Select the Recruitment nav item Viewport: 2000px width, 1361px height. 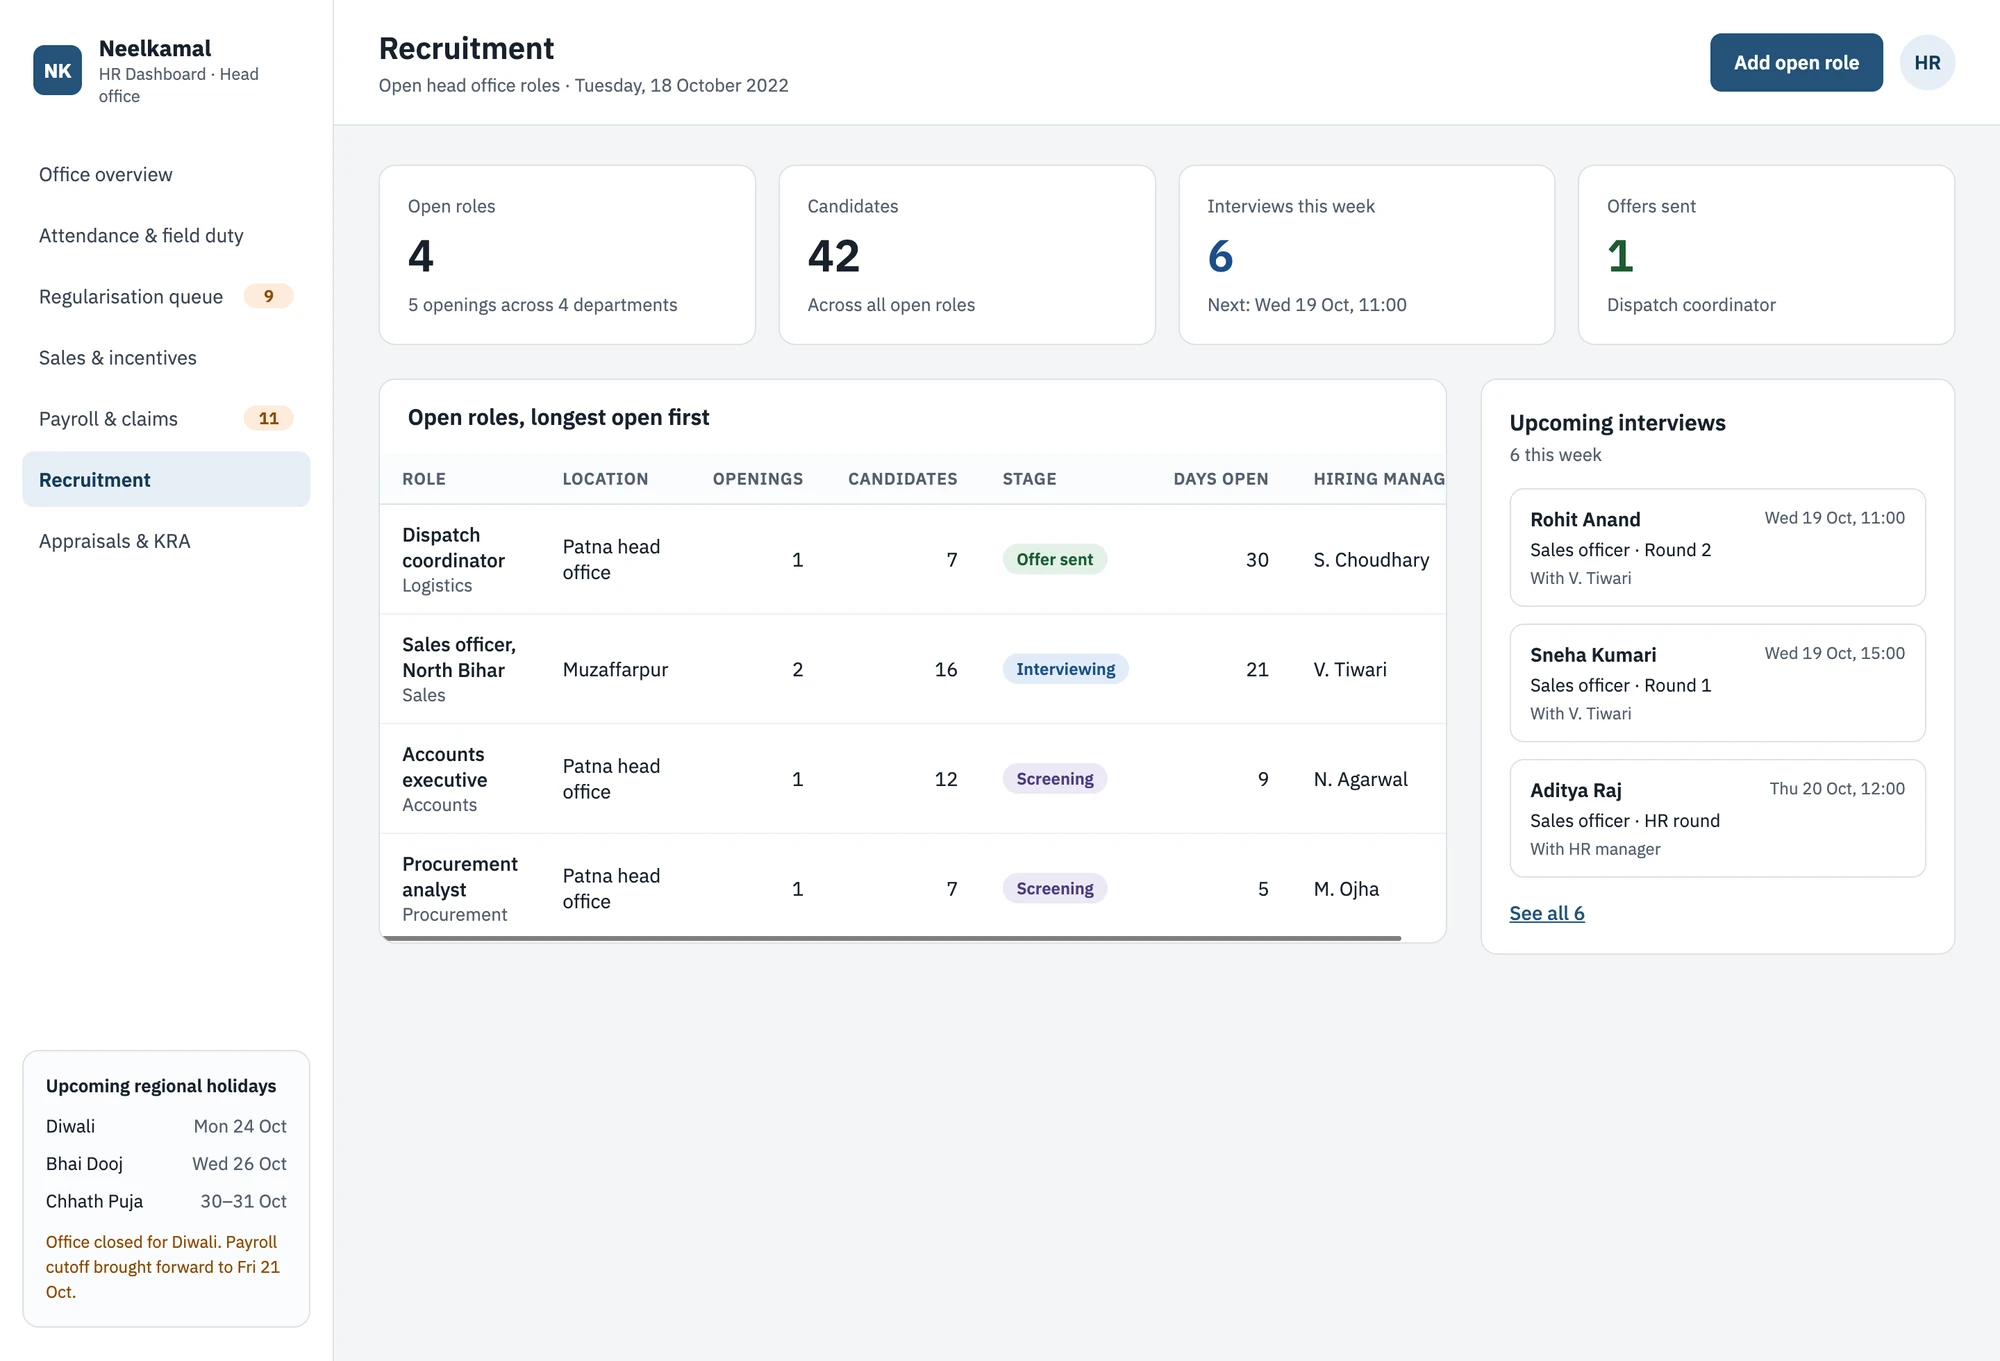point(166,480)
